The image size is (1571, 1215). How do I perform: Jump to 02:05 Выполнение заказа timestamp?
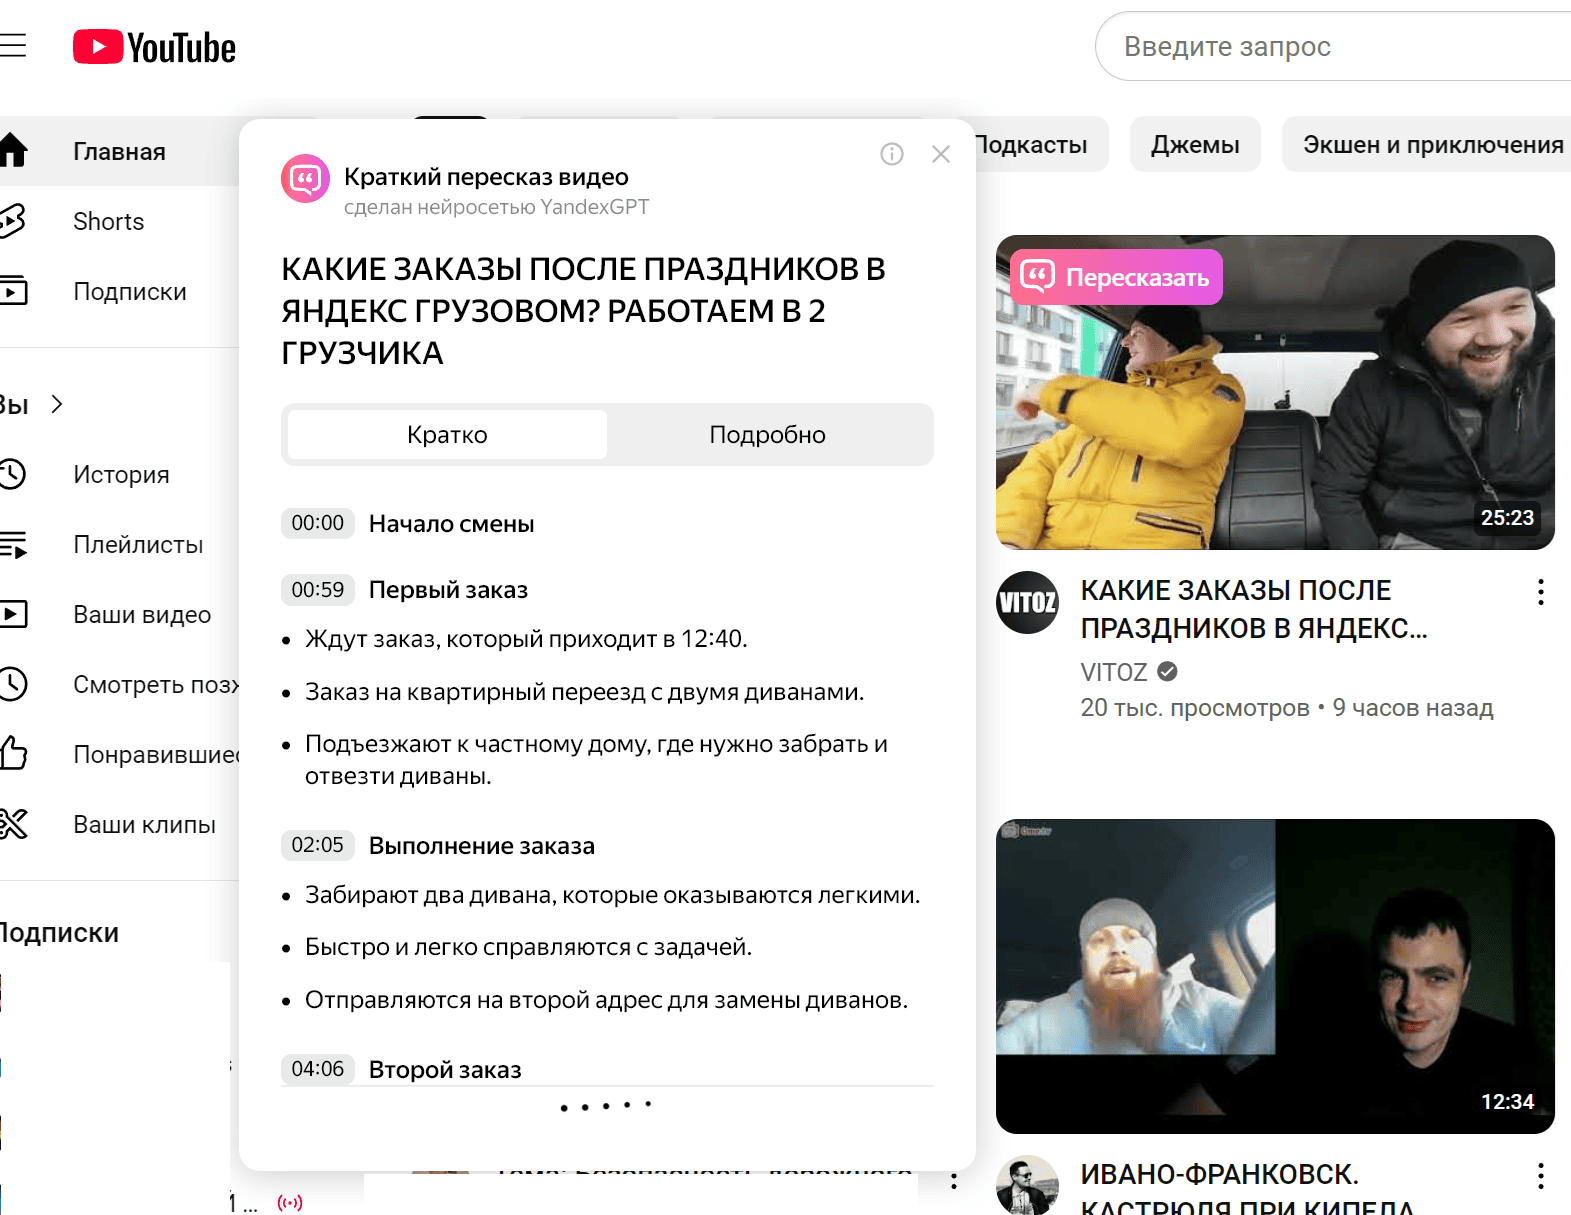point(317,846)
